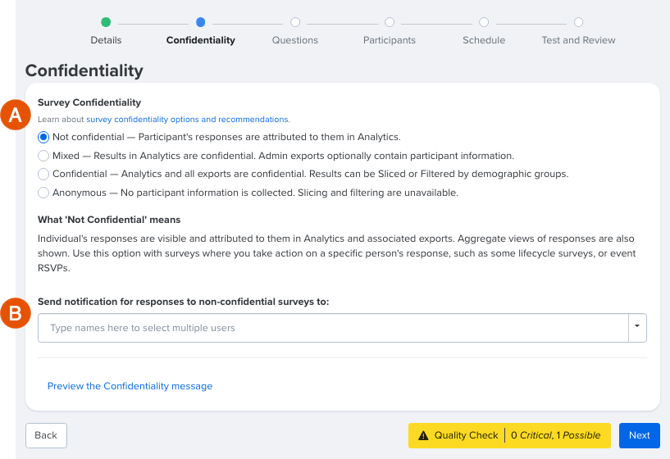
Task: Click the Quality Check warning triangle icon
Action: click(423, 435)
